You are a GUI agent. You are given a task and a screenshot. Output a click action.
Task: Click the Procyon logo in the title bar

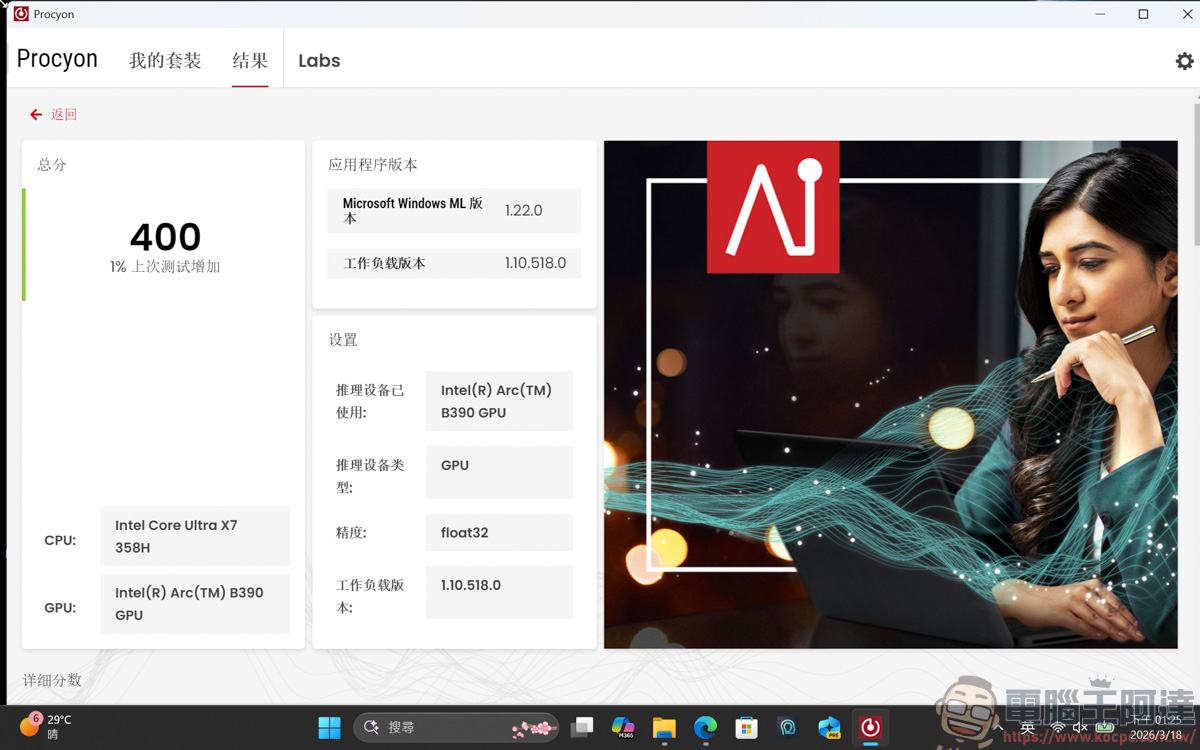tap(23, 14)
